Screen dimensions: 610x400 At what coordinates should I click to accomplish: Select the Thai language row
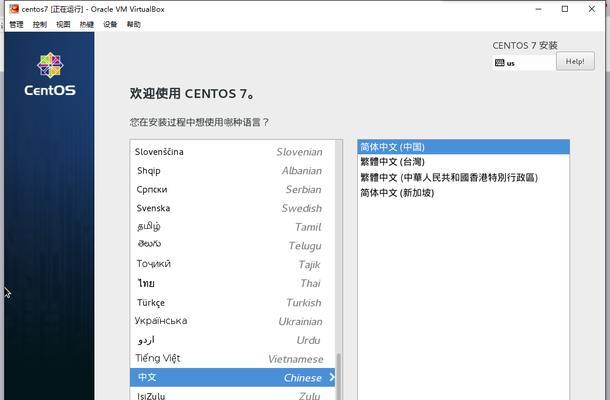click(232, 283)
